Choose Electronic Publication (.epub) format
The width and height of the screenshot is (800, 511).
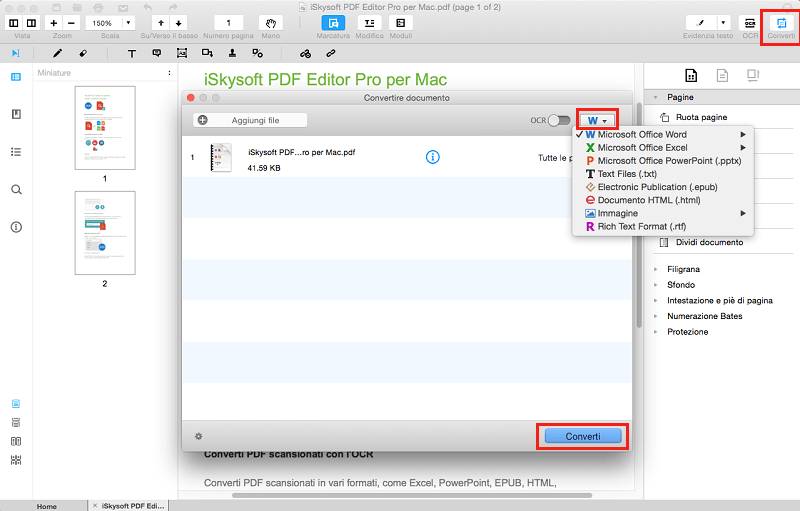point(663,187)
